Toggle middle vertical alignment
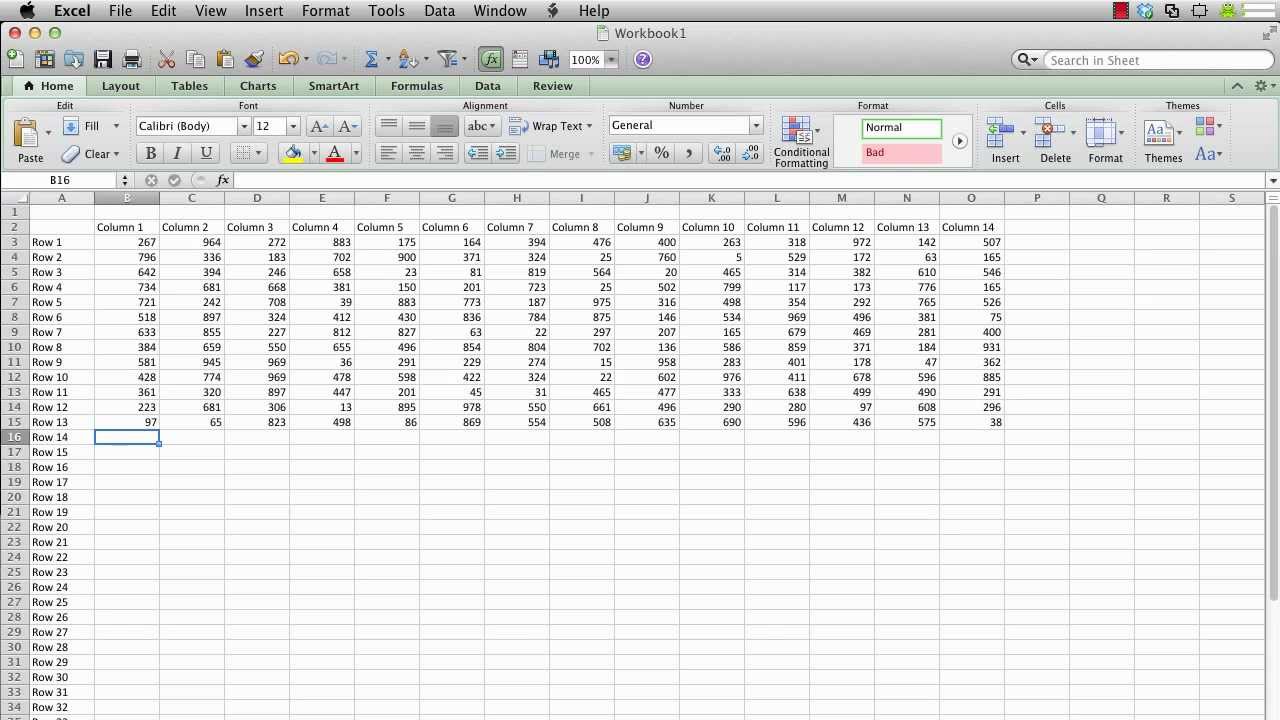 coord(417,126)
